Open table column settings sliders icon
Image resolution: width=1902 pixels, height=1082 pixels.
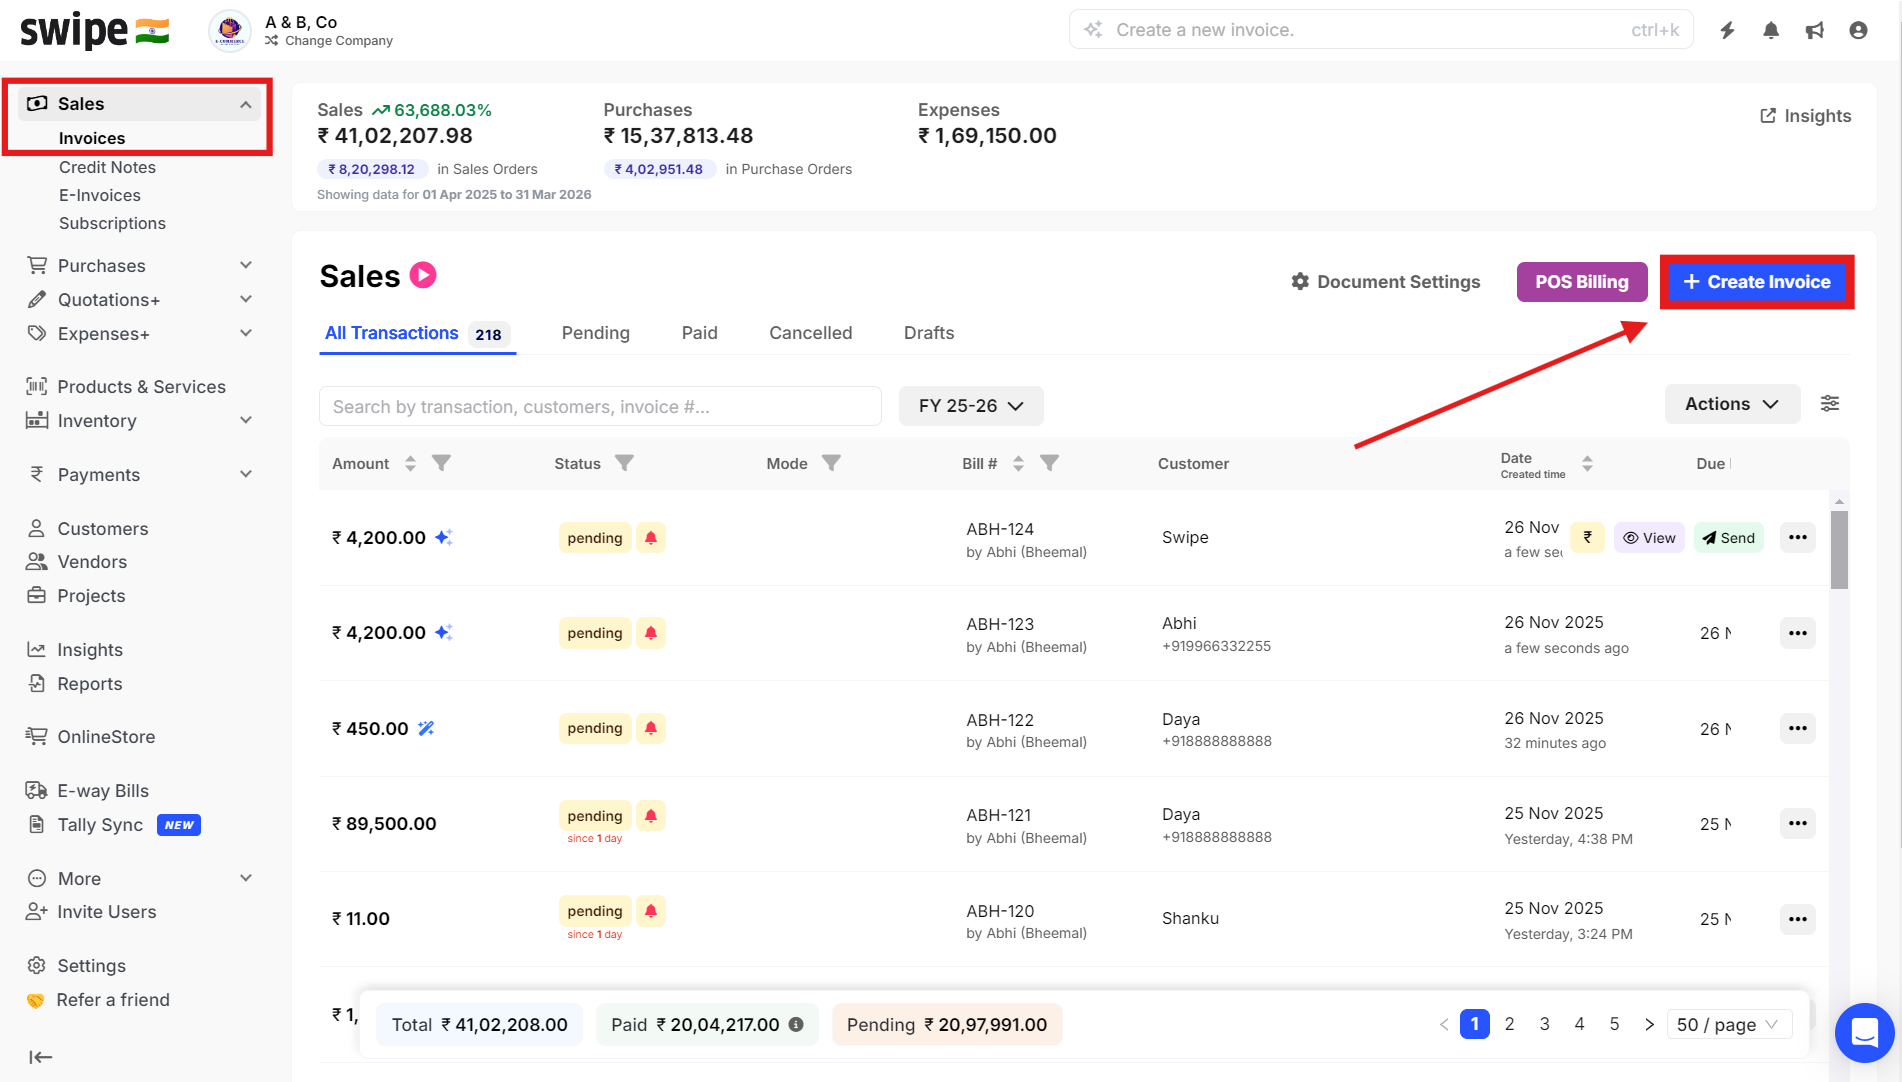[x=1829, y=404]
